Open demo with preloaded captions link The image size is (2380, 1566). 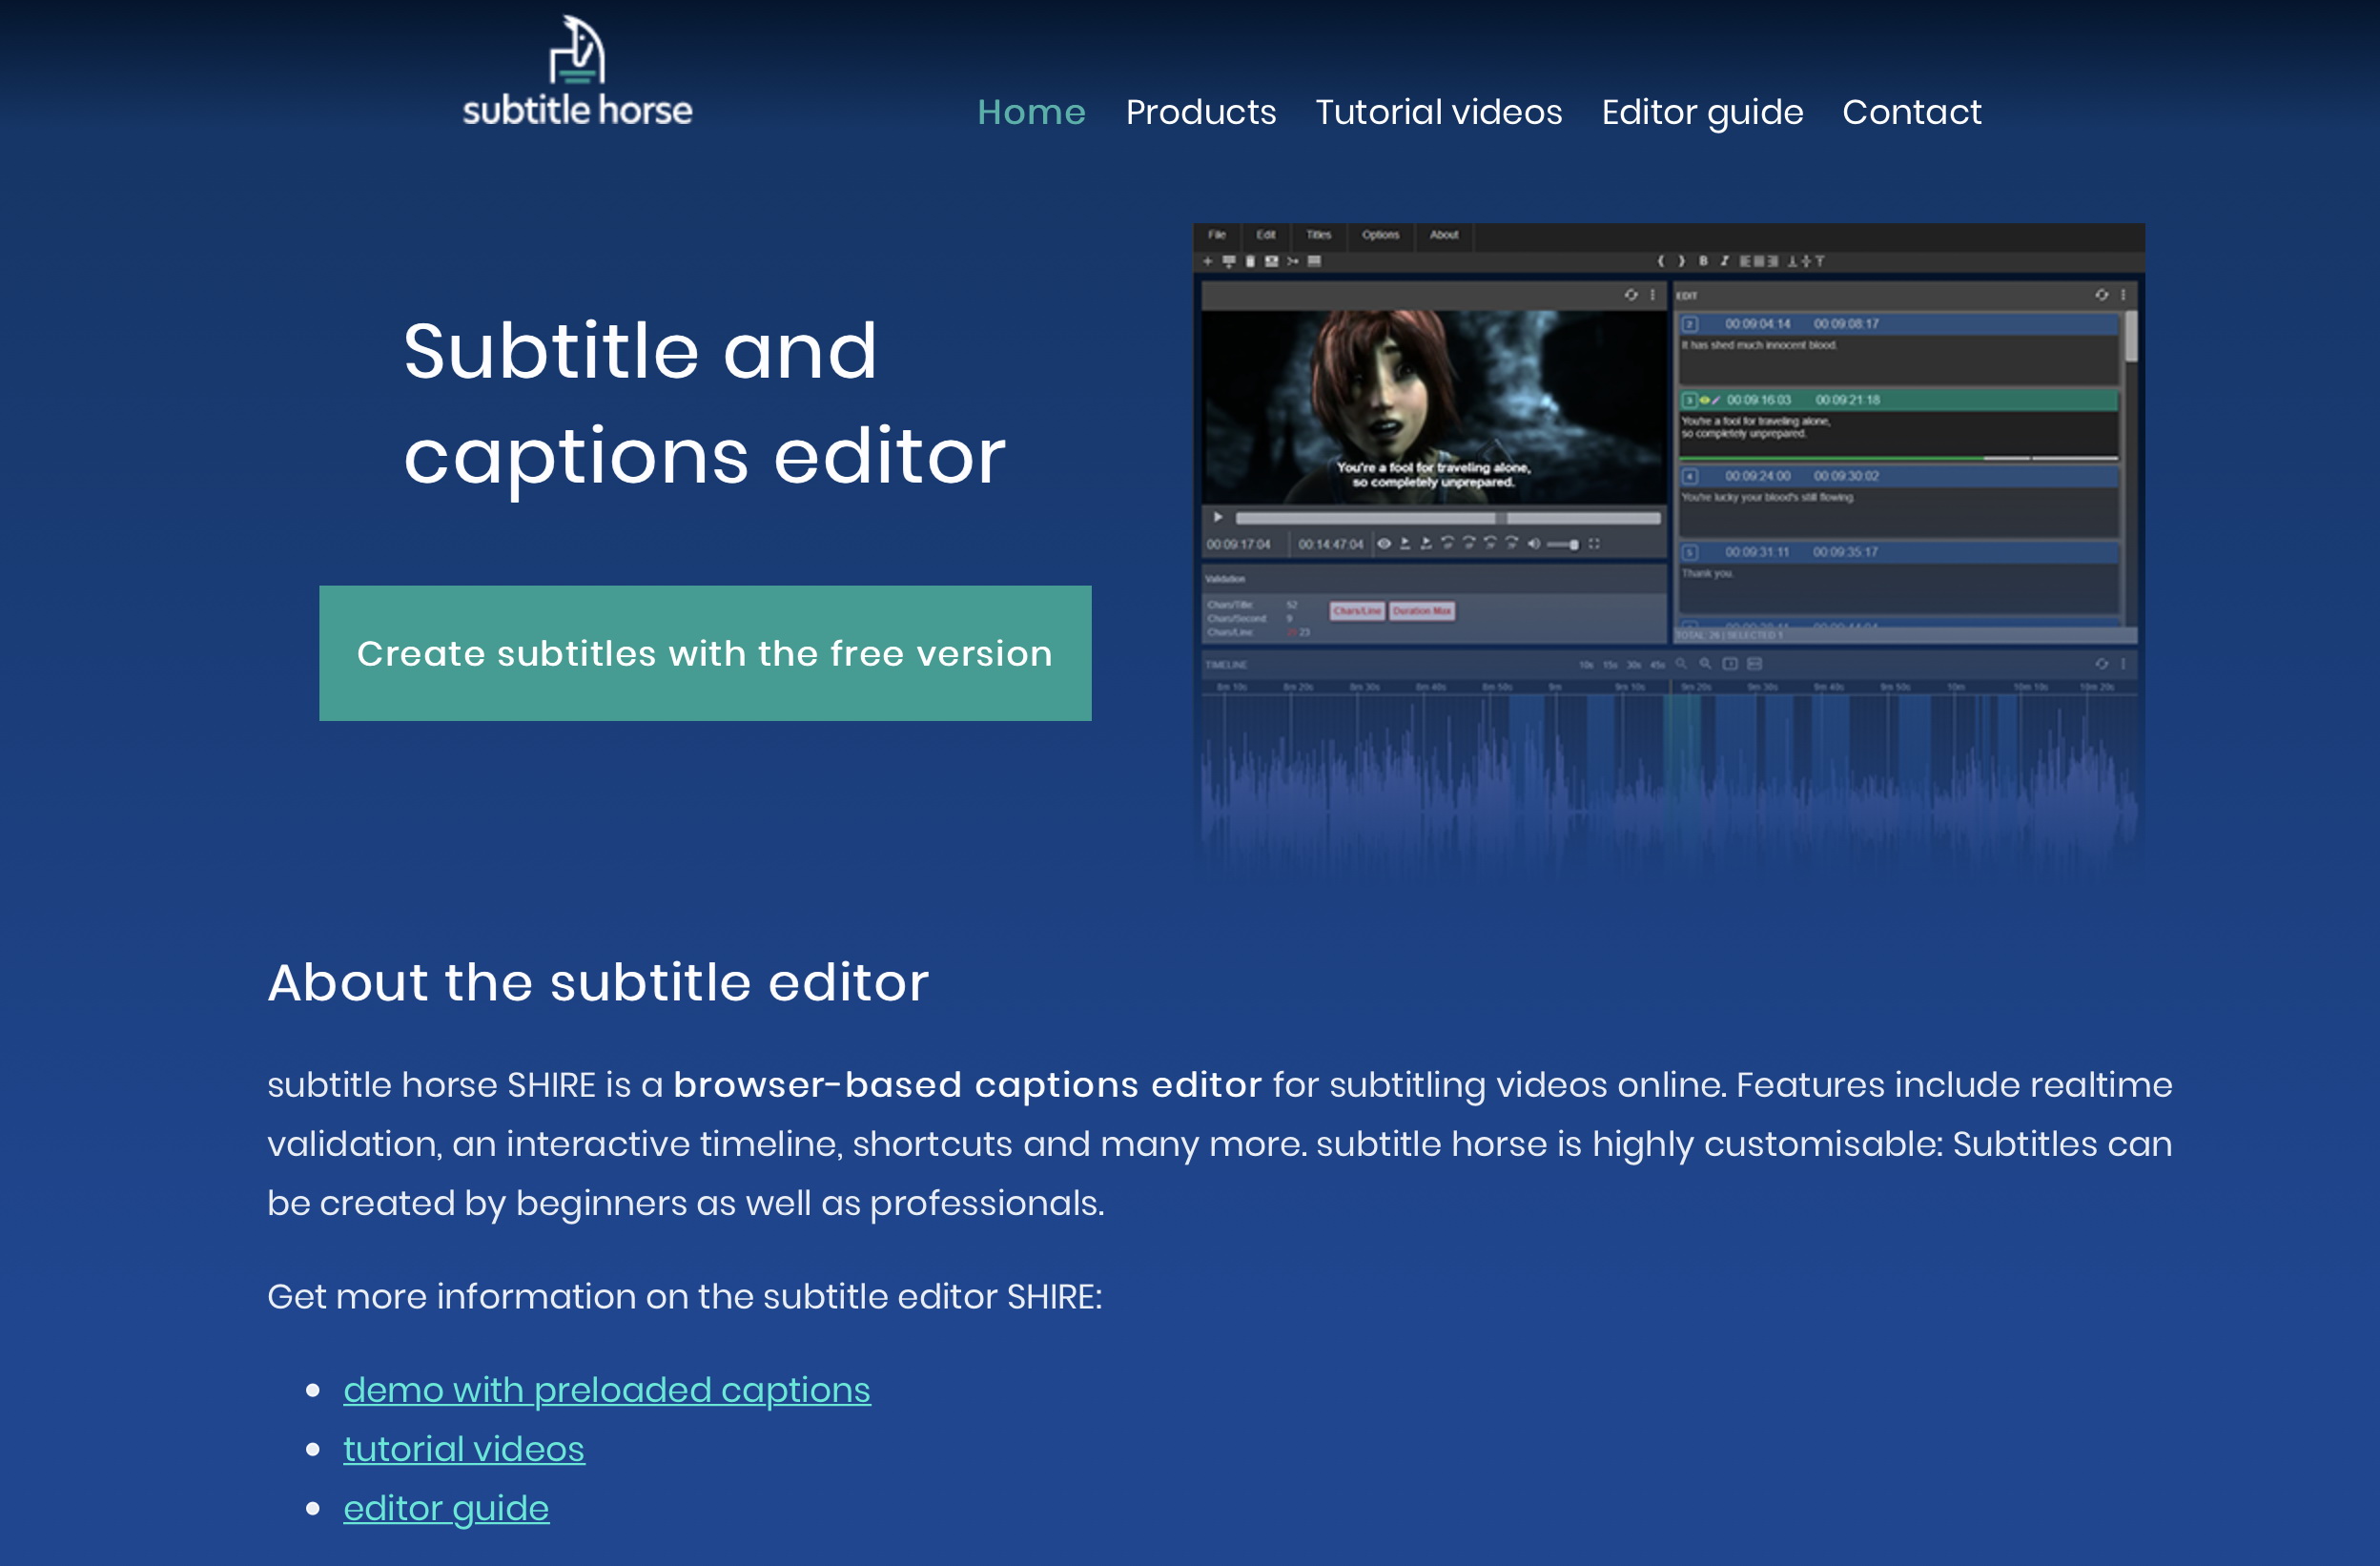pos(606,1390)
